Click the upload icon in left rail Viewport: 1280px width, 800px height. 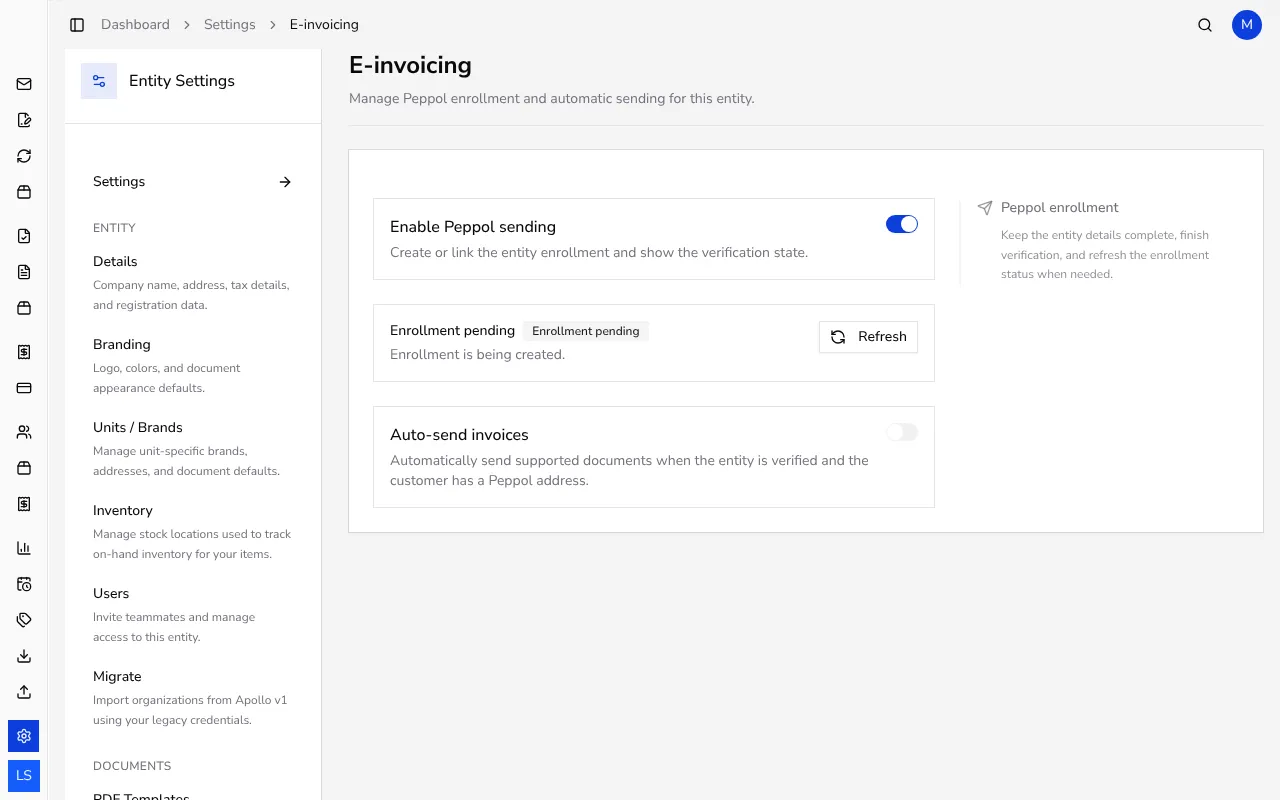coord(24,692)
